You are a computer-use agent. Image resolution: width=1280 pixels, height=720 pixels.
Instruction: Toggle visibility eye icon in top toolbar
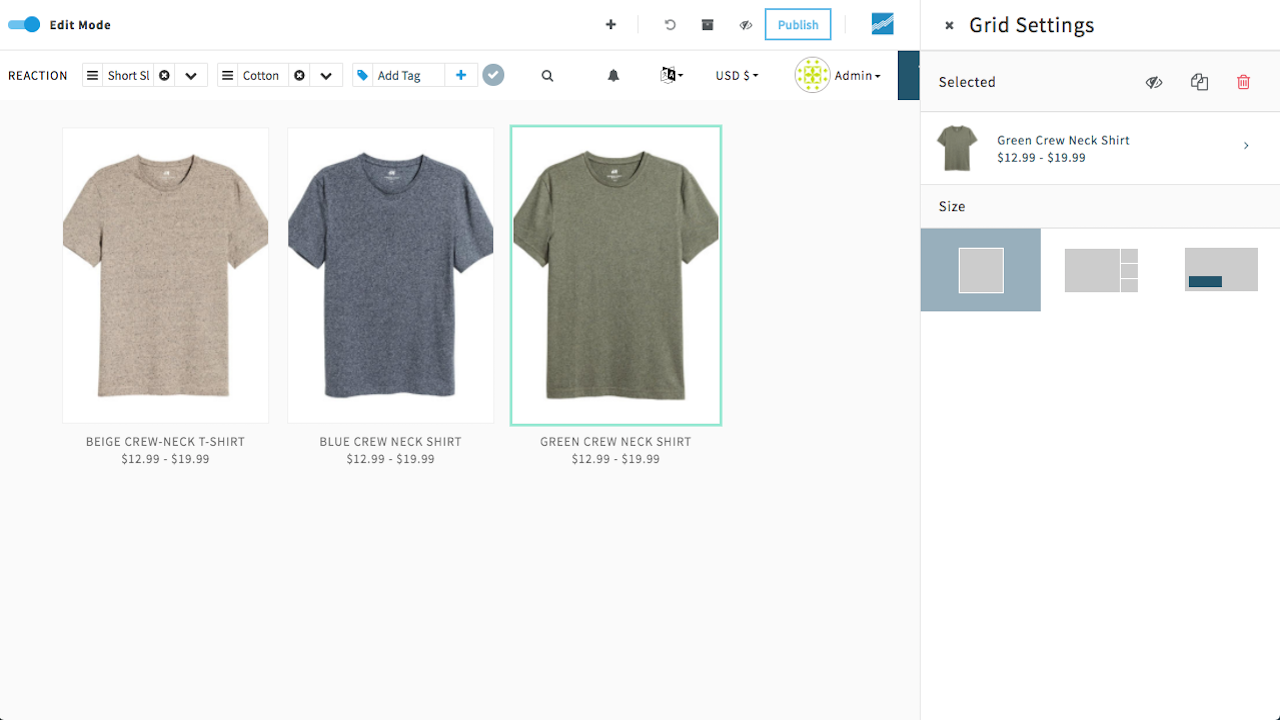click(x=746, y=25)
